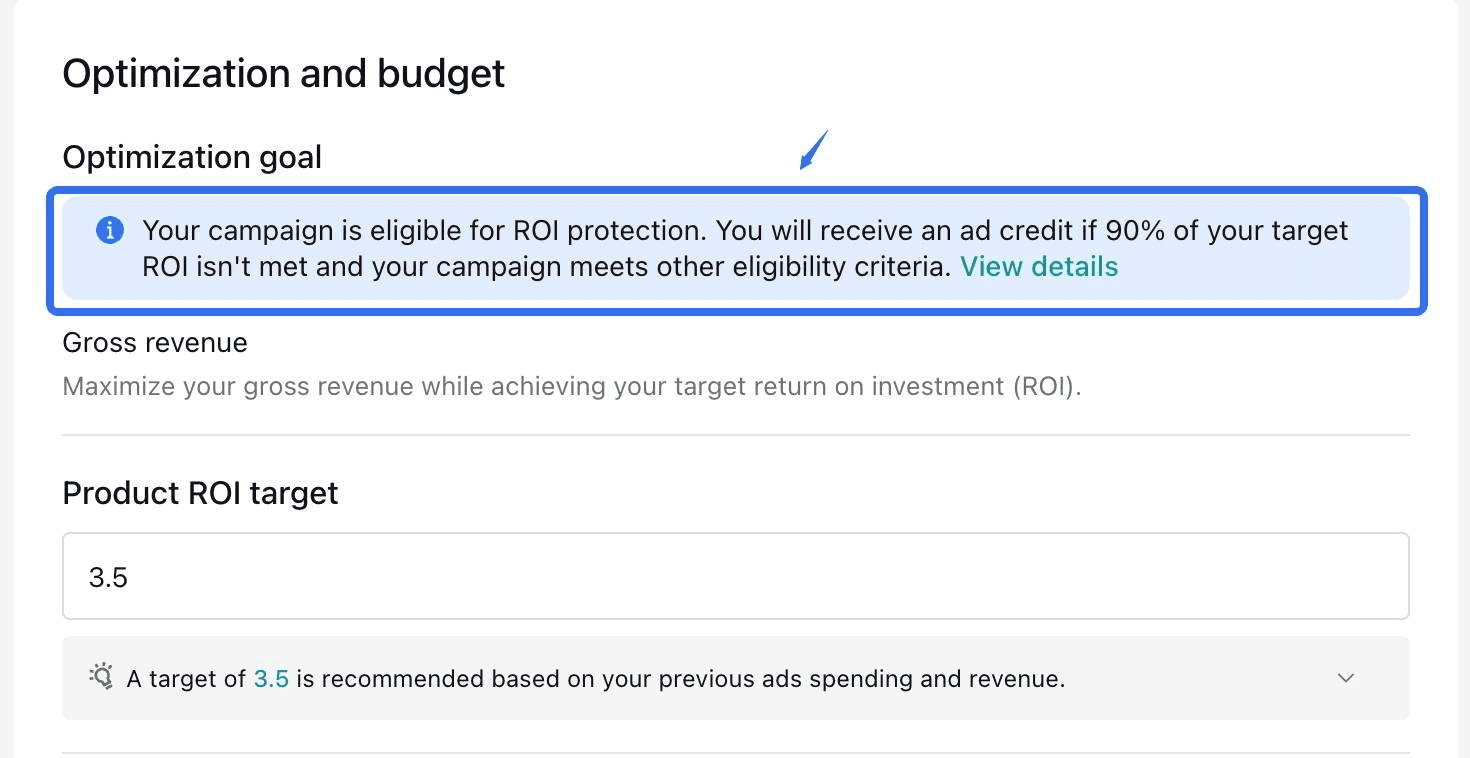1470x758 pixels.
Task: Open the View details link
Action: [1039, 266]
